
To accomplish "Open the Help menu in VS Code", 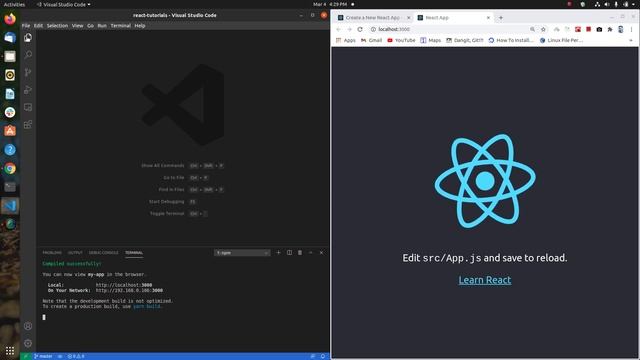I will [140, 26].
